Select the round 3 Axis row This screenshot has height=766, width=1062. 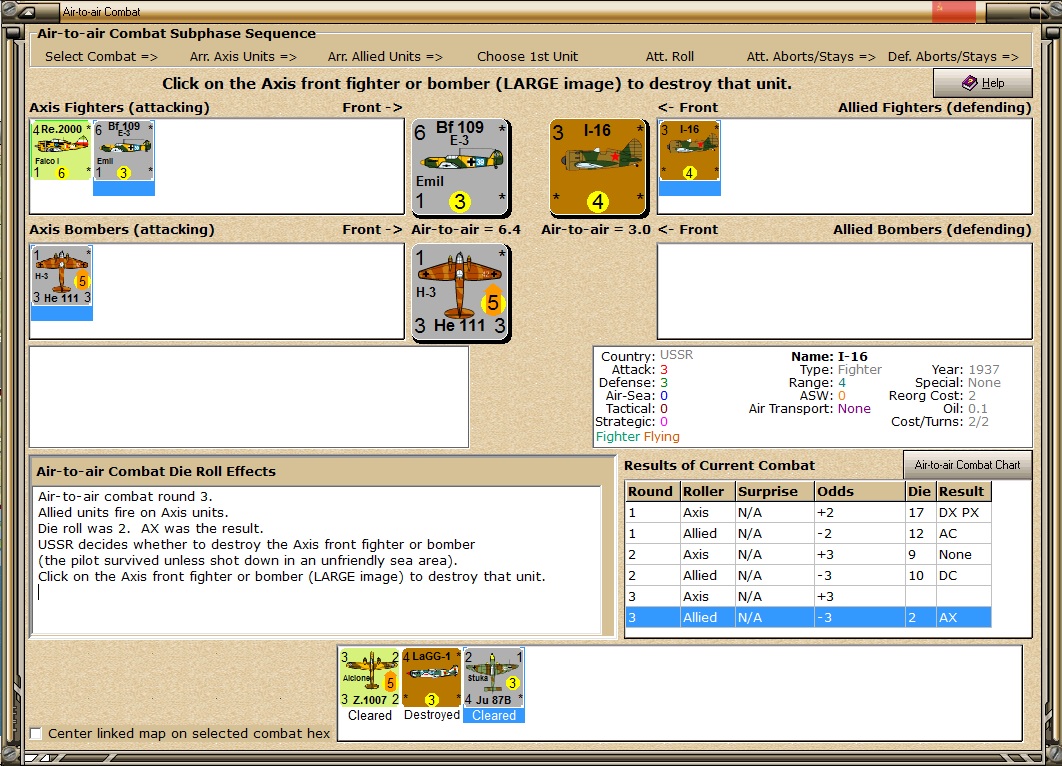(808, 597)
